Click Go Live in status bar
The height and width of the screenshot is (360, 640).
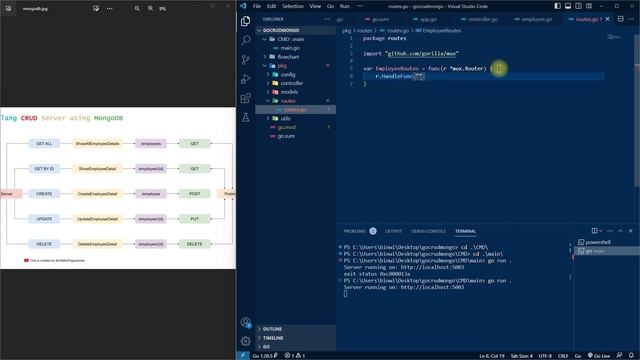pyautogui.click(x=599, y=356)
